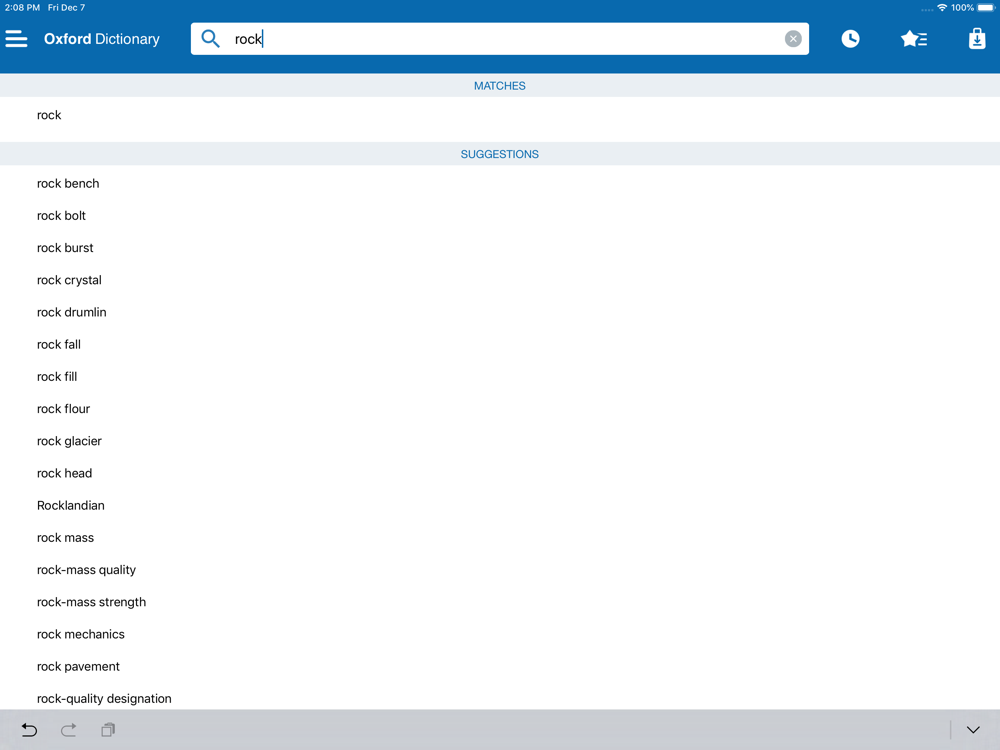Screen dimensions: 1000x750
Task: Collapse keyboard bar with chevron
Action: (x=973, y=730)
